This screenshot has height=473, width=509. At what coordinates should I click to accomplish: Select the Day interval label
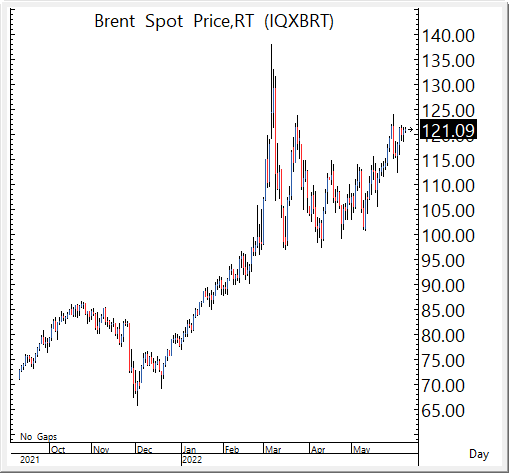(x=479, y=454)
